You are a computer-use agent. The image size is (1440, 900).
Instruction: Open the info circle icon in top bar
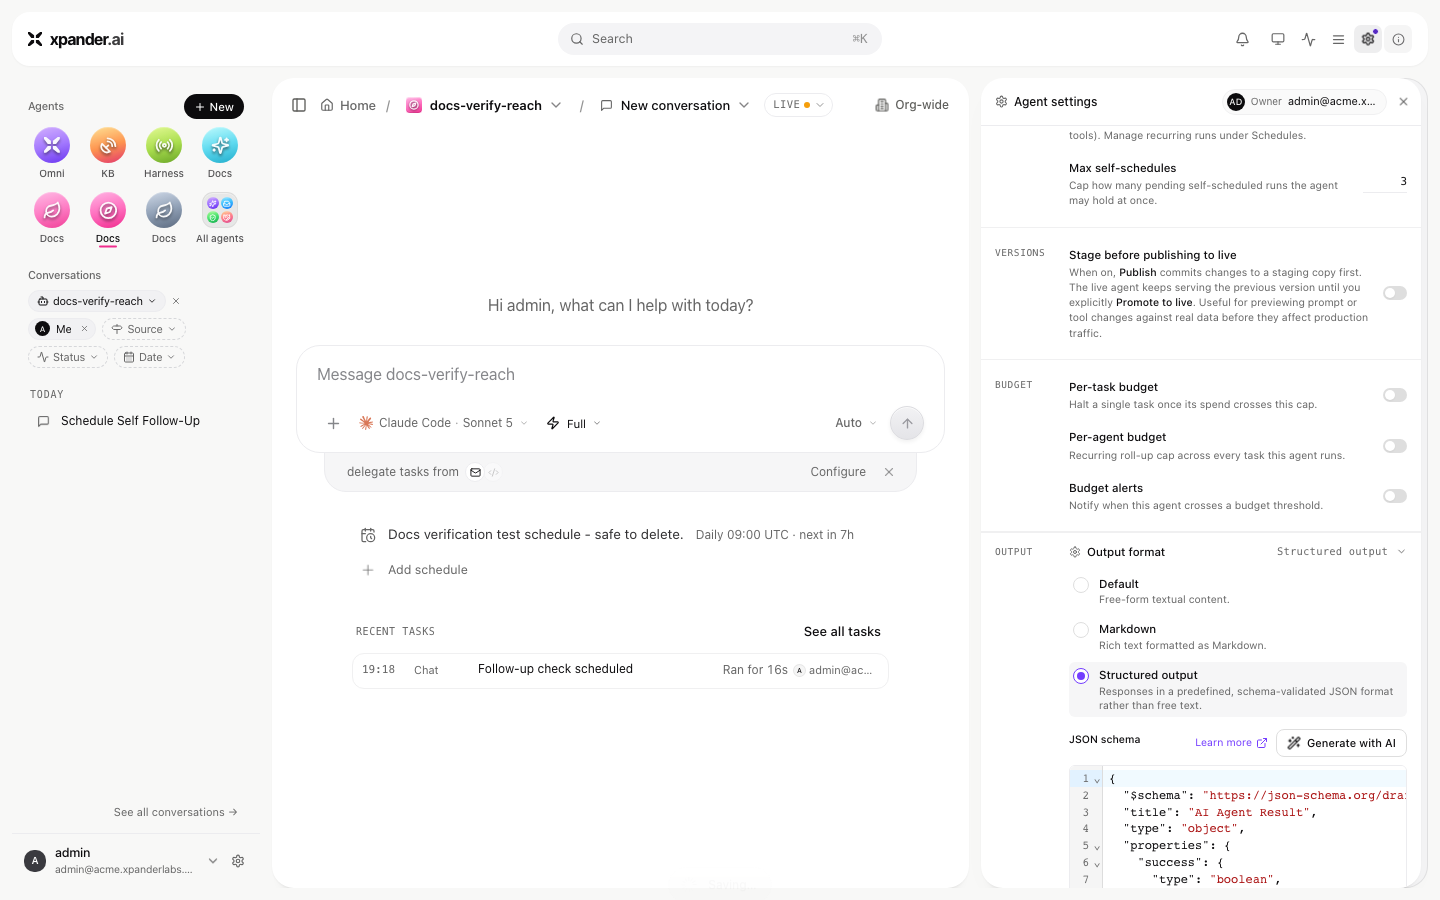pyautogui.click(x=1399, y=39)
